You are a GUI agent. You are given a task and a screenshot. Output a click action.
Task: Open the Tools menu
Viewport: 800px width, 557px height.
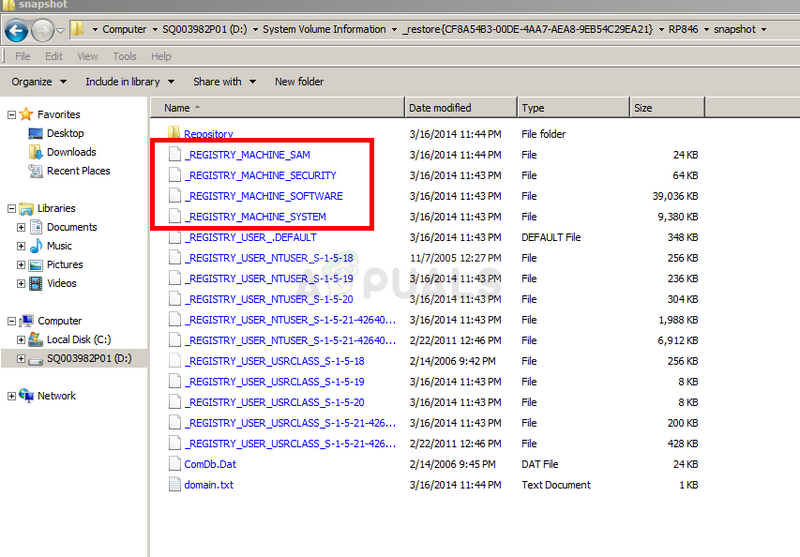pyautogui.click(x=124, y=56)
